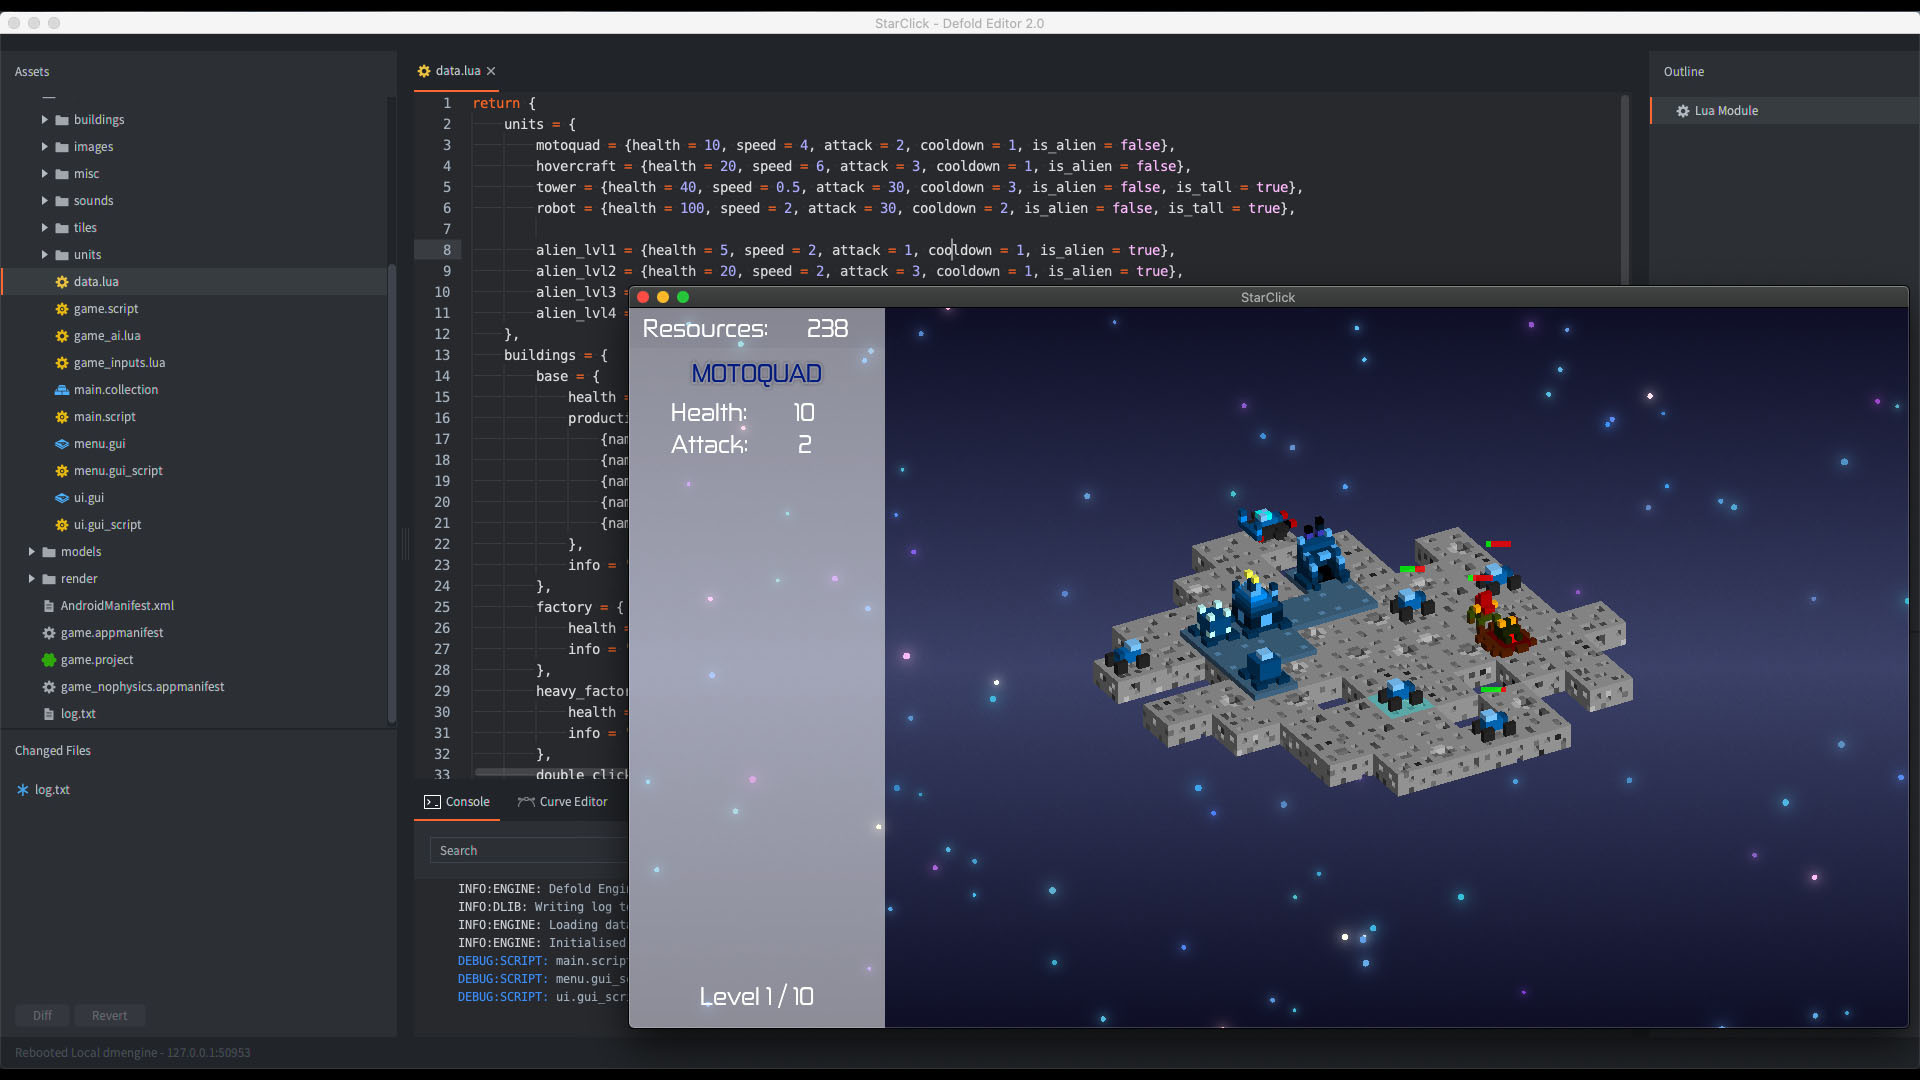Click the GUI layers icon beside menu.gui
Viewport: 1920px width, 1080px height.
pyautogui.click(x=61, y=444)
